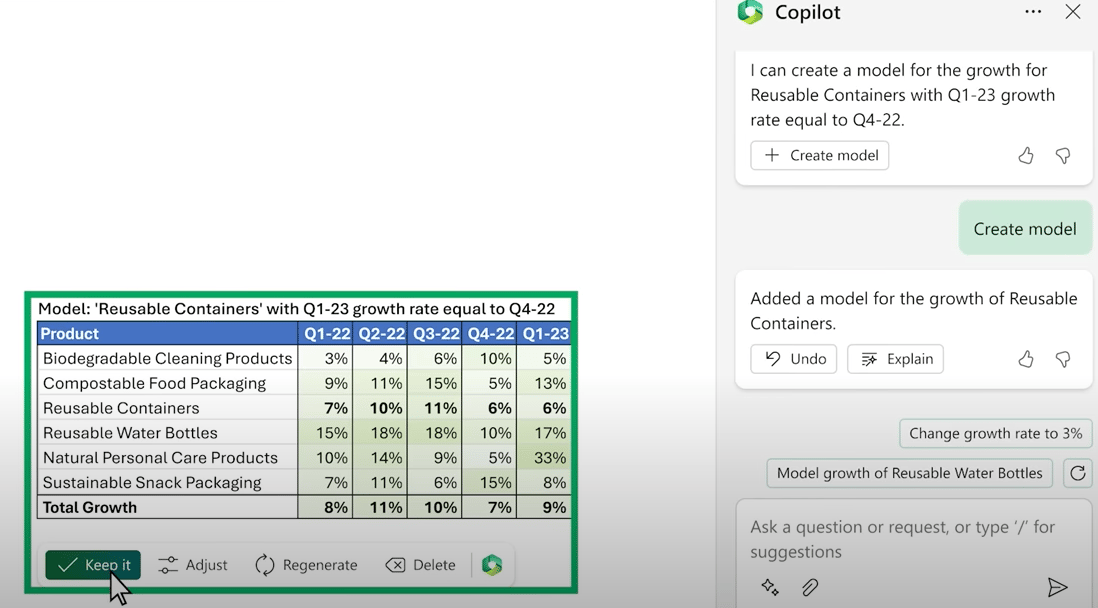Screen dimensions: 1098x608
Task: Click Explain for the added model
Action: point(896,359)
